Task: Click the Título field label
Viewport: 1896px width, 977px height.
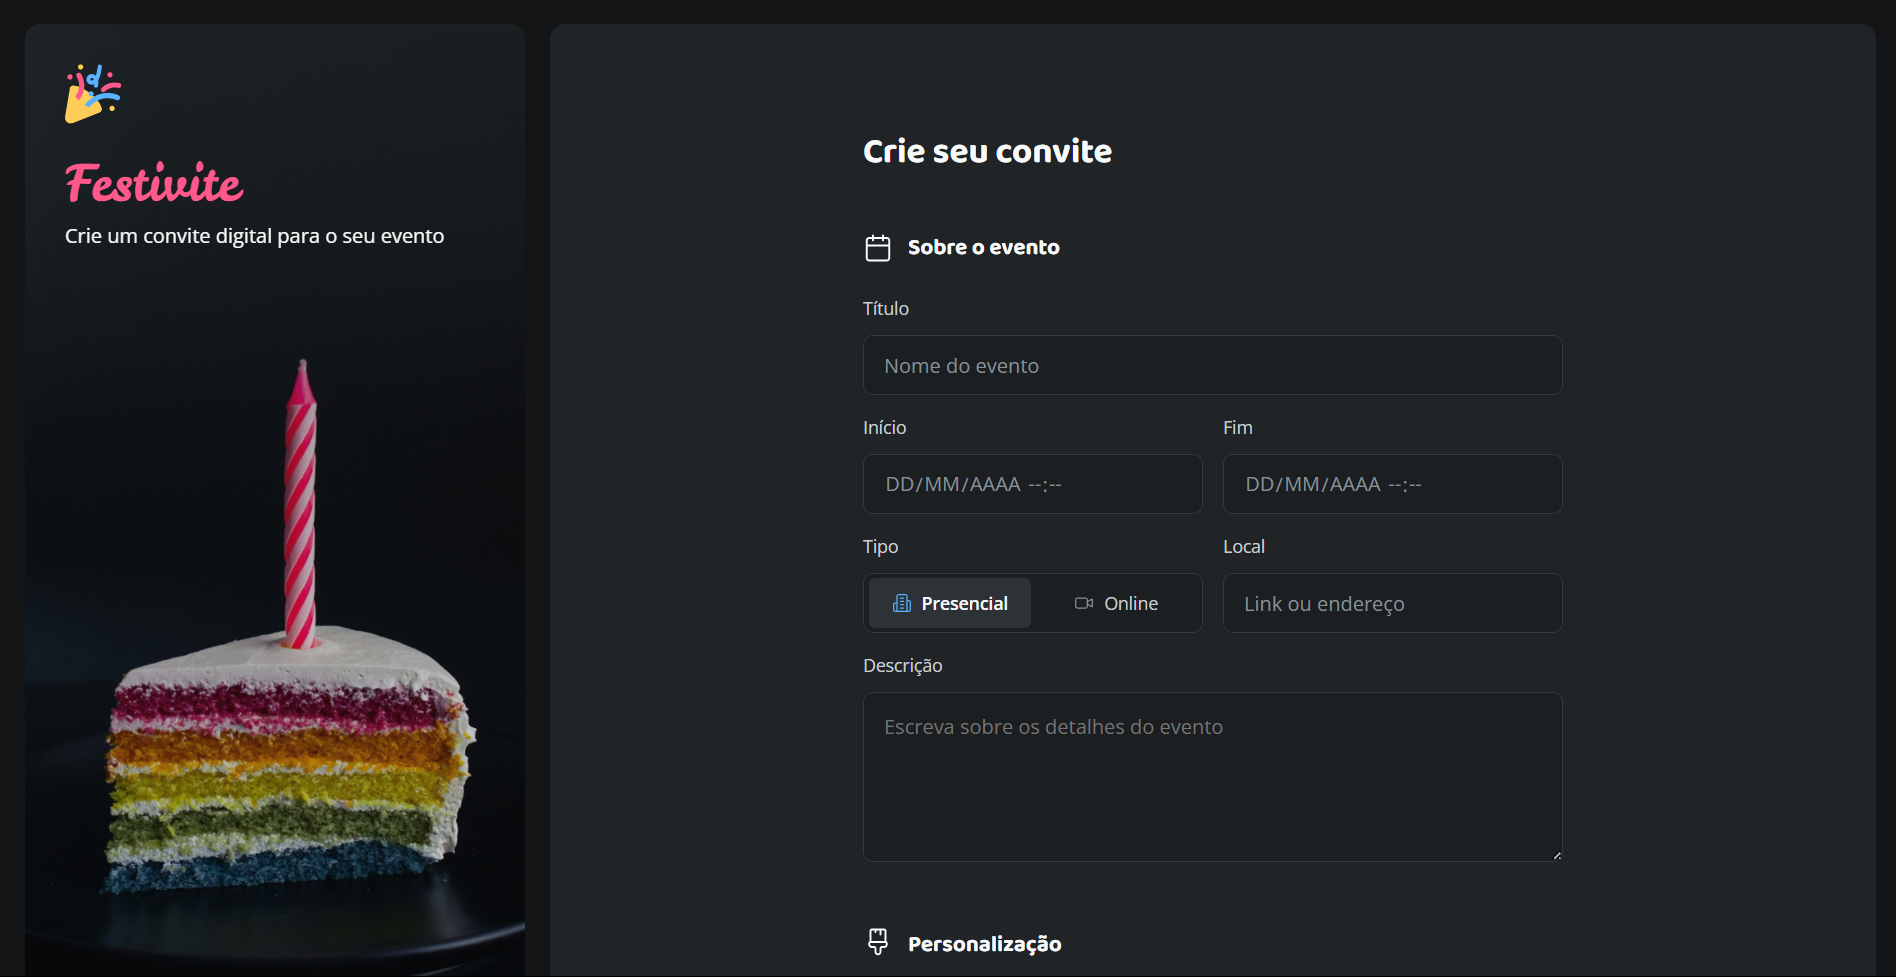Action: (886, 308)
